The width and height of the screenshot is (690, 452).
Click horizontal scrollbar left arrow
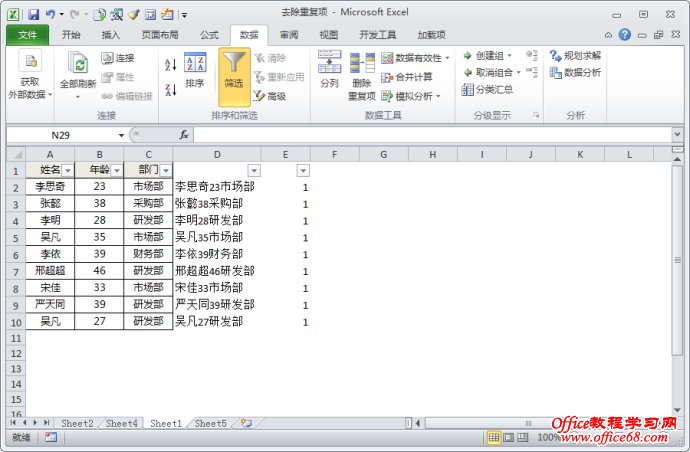(418, 423)
